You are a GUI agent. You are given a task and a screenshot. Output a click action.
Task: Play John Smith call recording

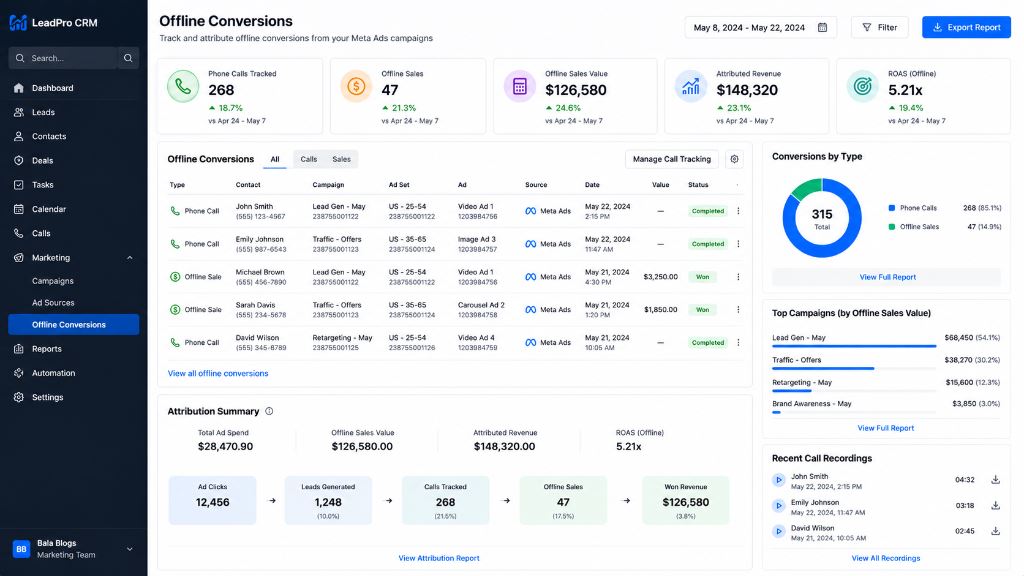778,480
